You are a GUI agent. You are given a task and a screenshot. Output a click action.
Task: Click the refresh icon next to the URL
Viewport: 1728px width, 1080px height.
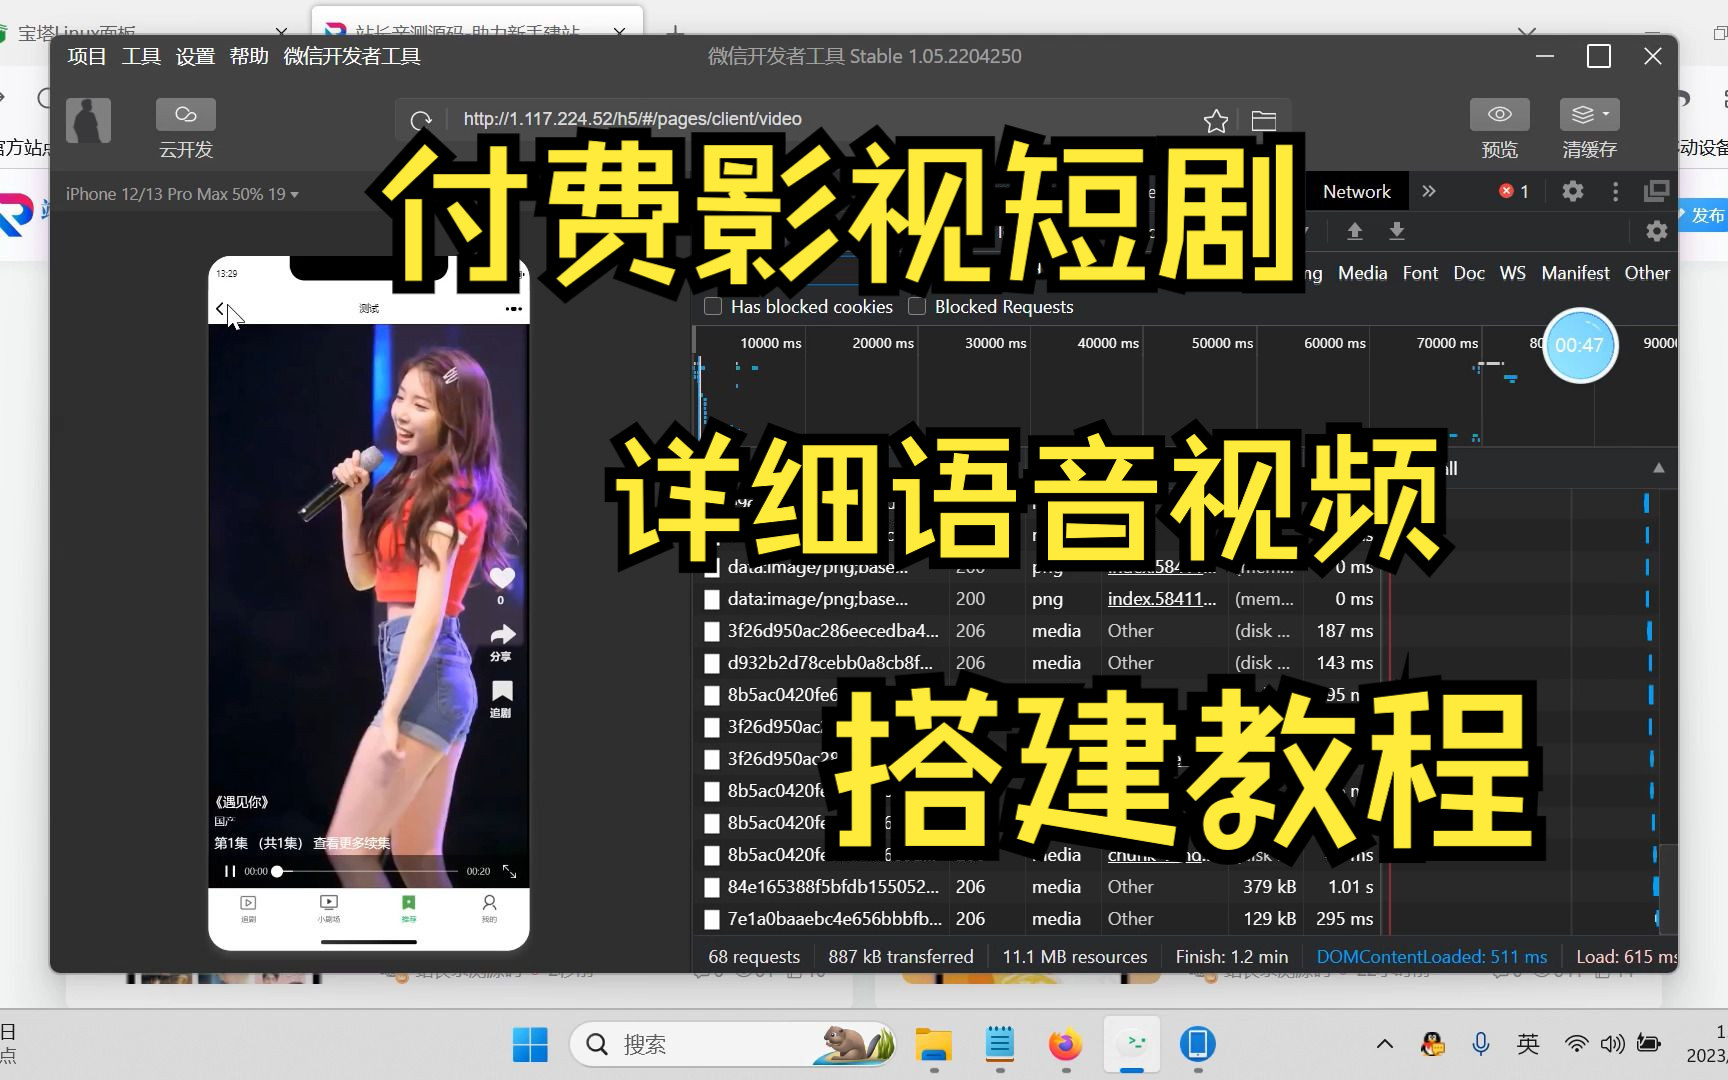pyautogui.click(x=421, y=121)
